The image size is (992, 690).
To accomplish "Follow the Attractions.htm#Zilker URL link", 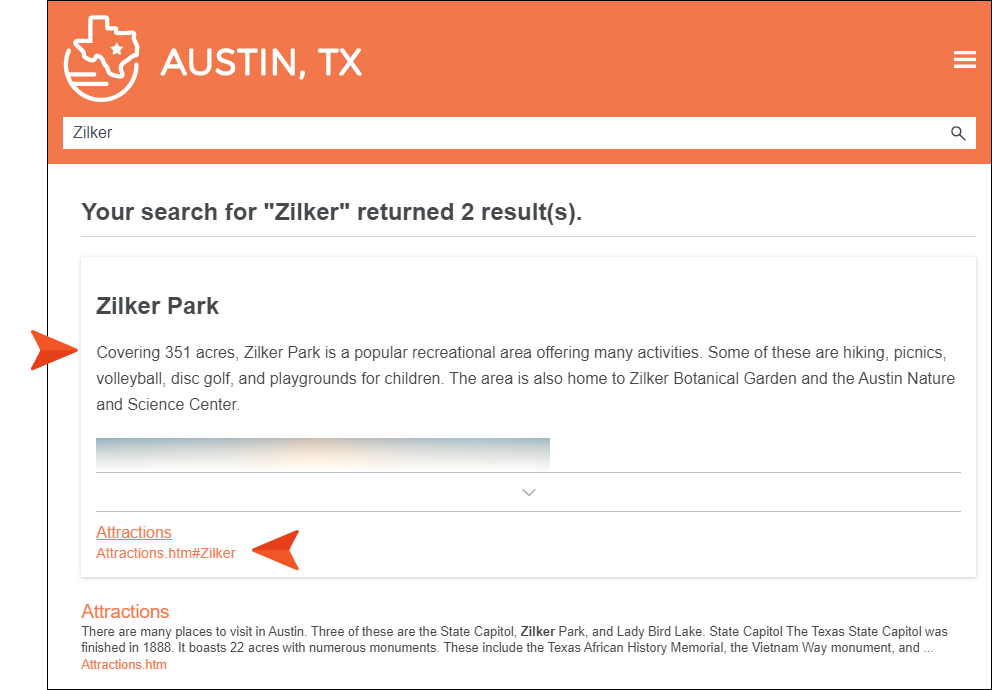I will coord(166,553).
